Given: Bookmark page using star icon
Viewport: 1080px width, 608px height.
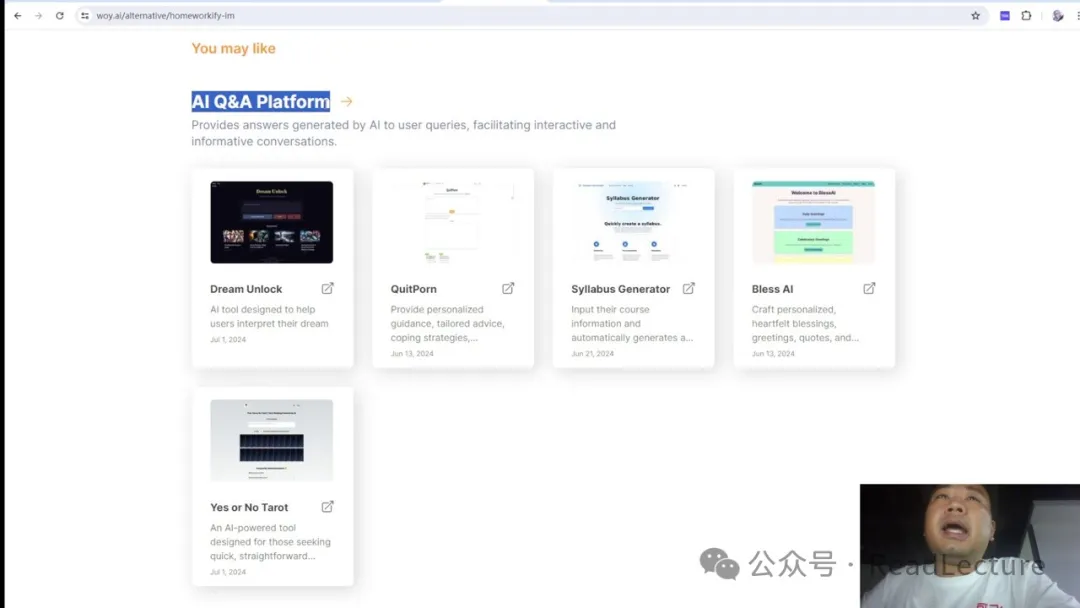Looking at the screenshot, I should 975,16.
